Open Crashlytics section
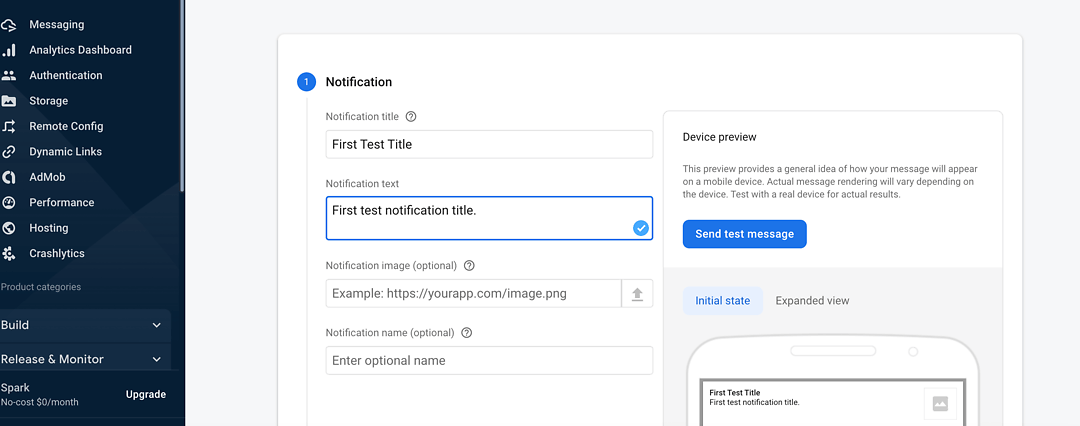Viewport: 1080px width, 426px height. click(x=56, y=254)
